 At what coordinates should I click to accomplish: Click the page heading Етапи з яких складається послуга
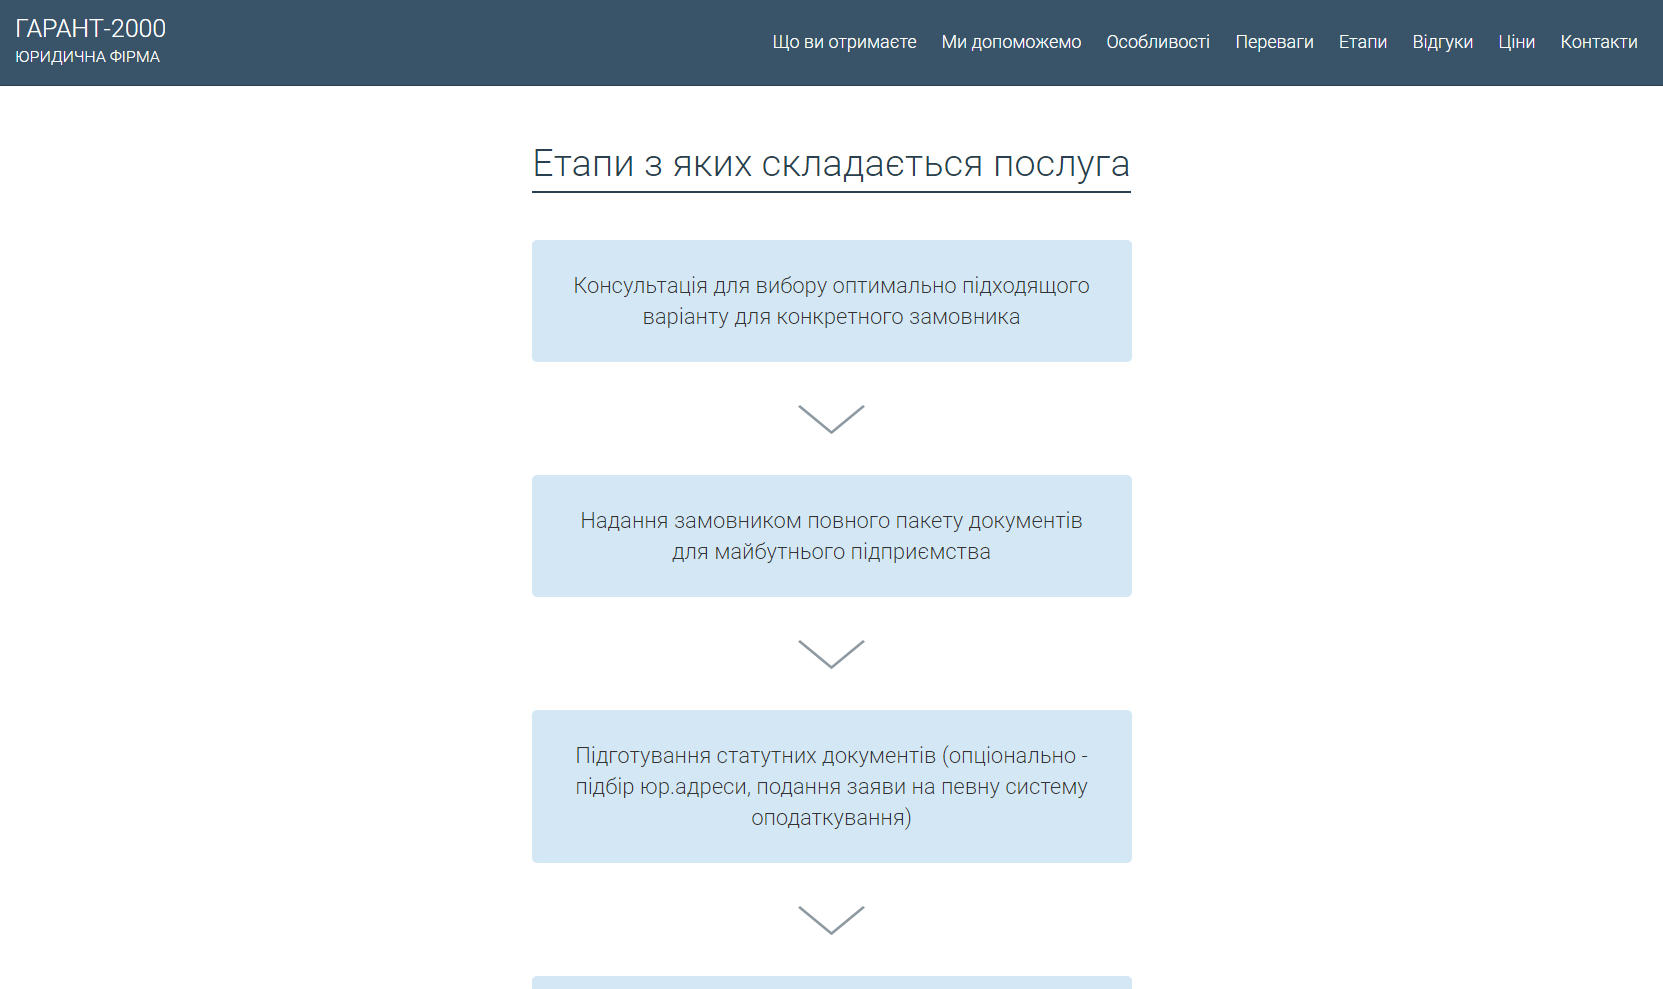pyautogui.click(x=831, y=163)
